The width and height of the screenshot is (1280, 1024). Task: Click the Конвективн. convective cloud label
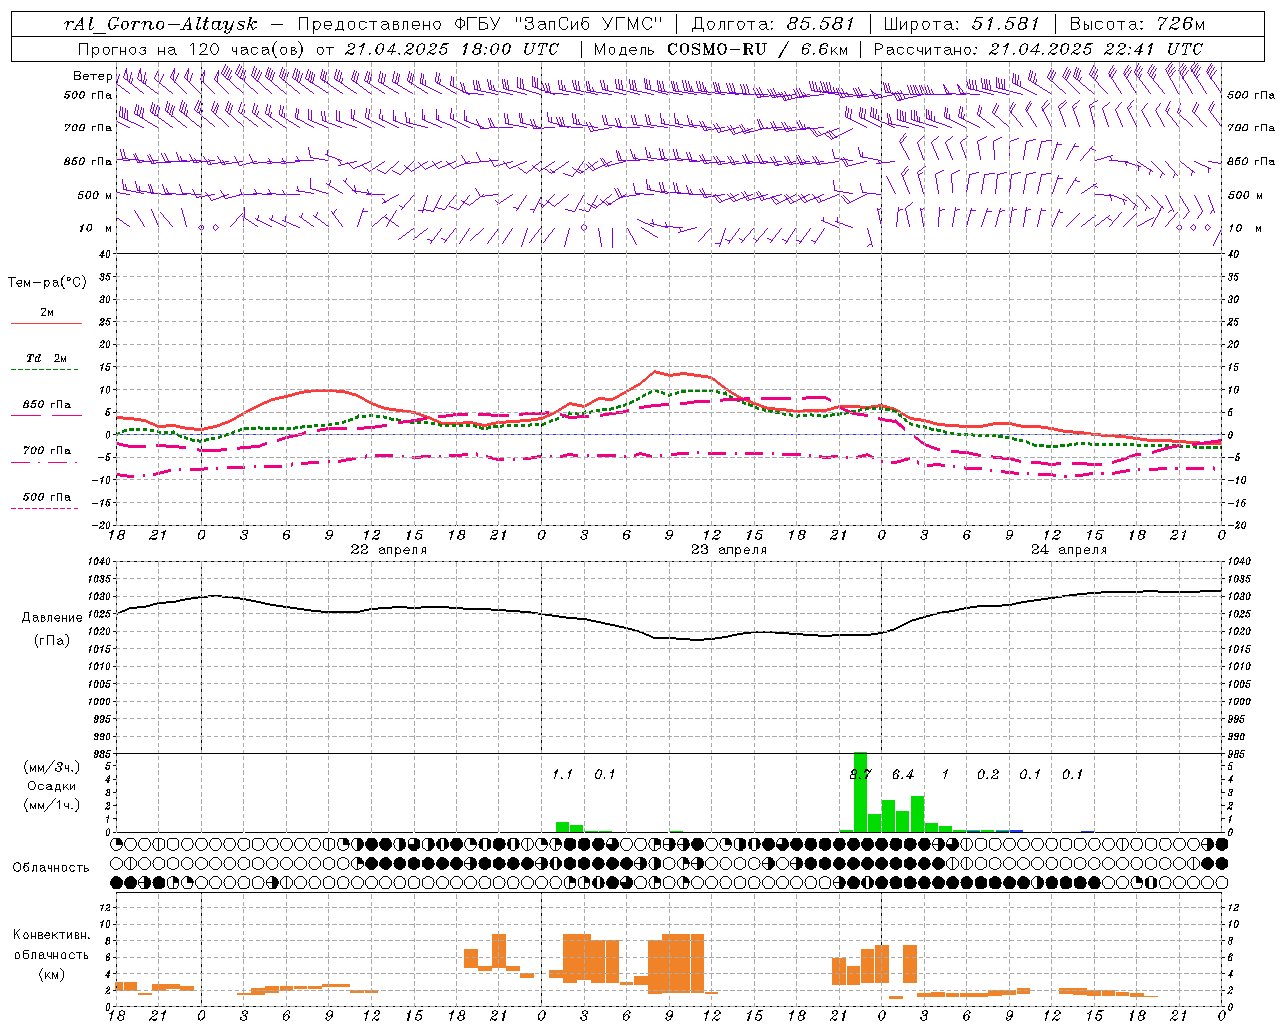[51, 935]
